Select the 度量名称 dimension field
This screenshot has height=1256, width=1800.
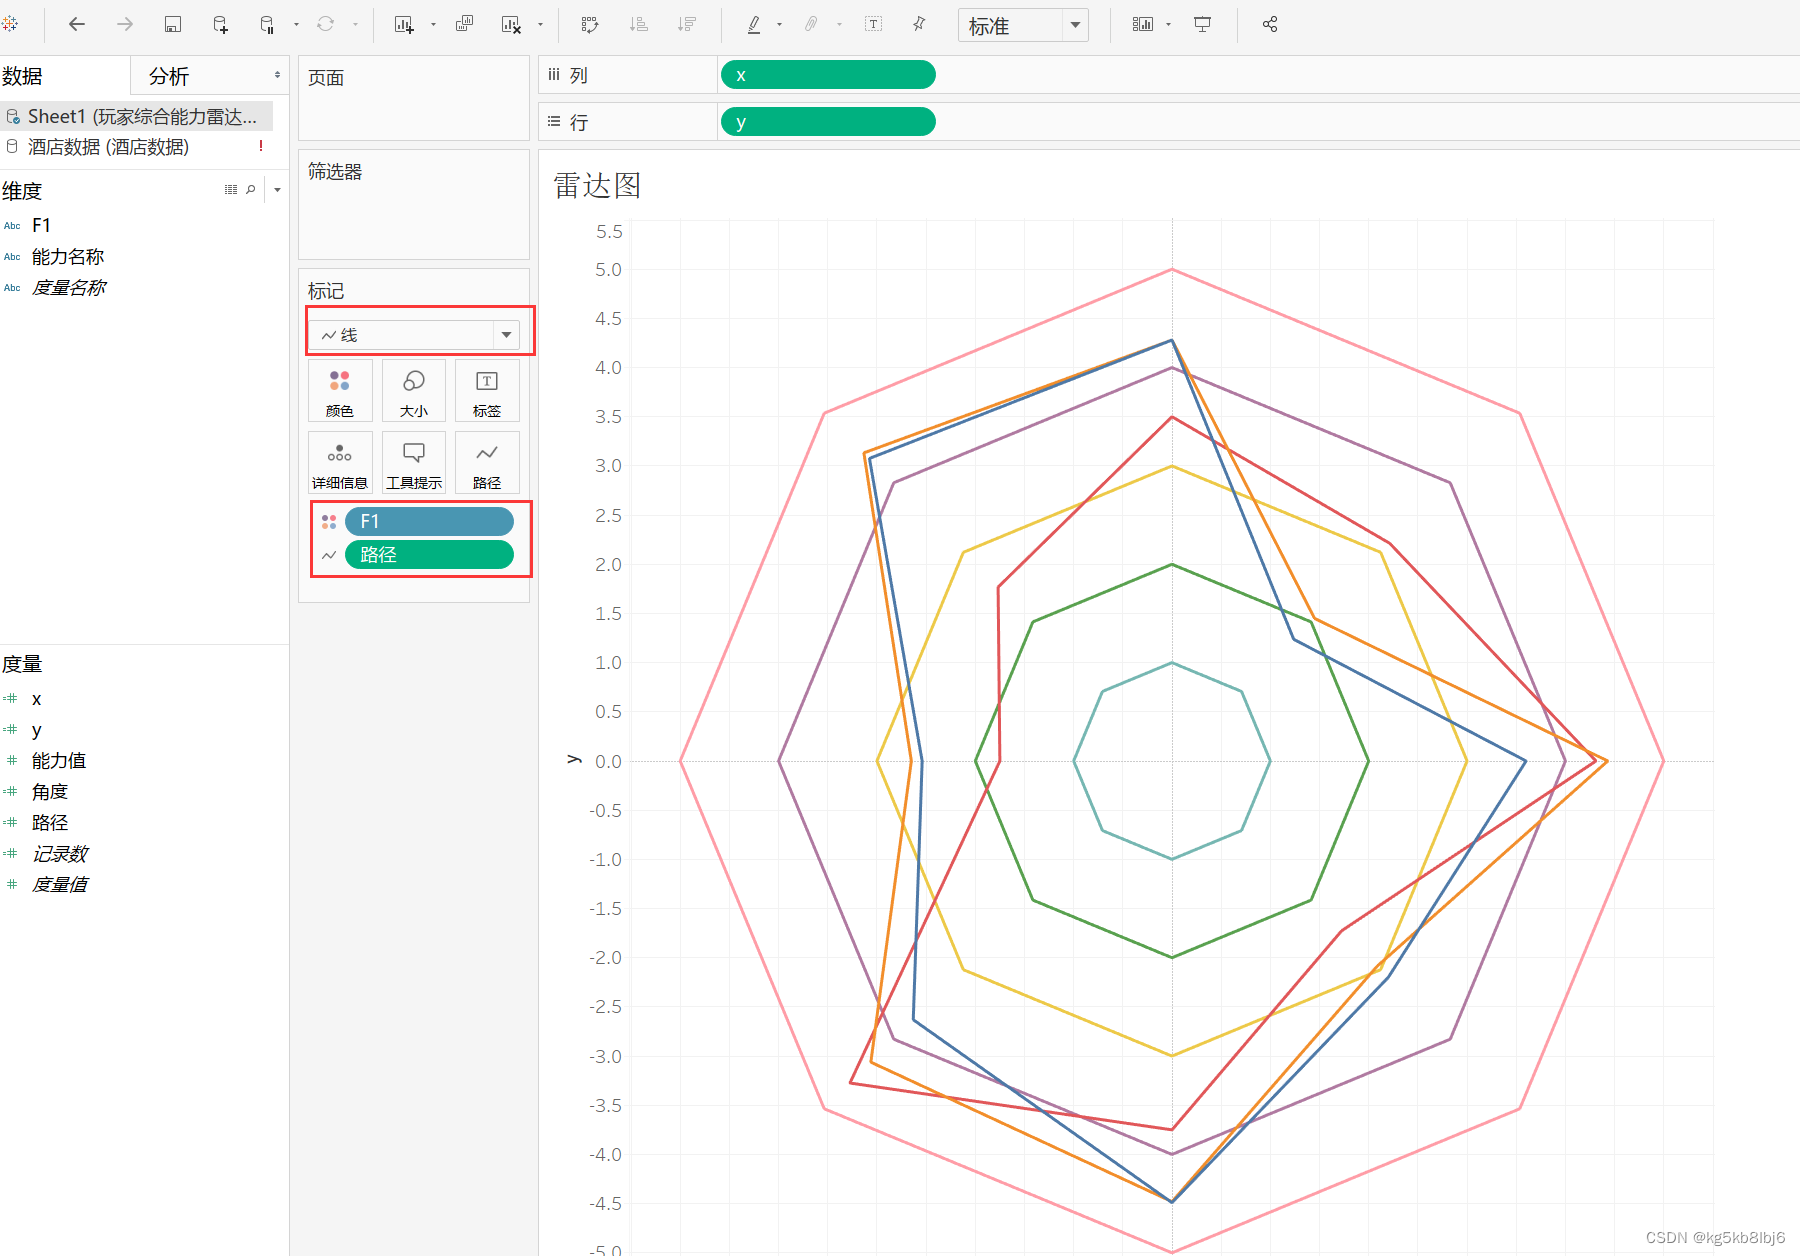click(x=68, y=287)
